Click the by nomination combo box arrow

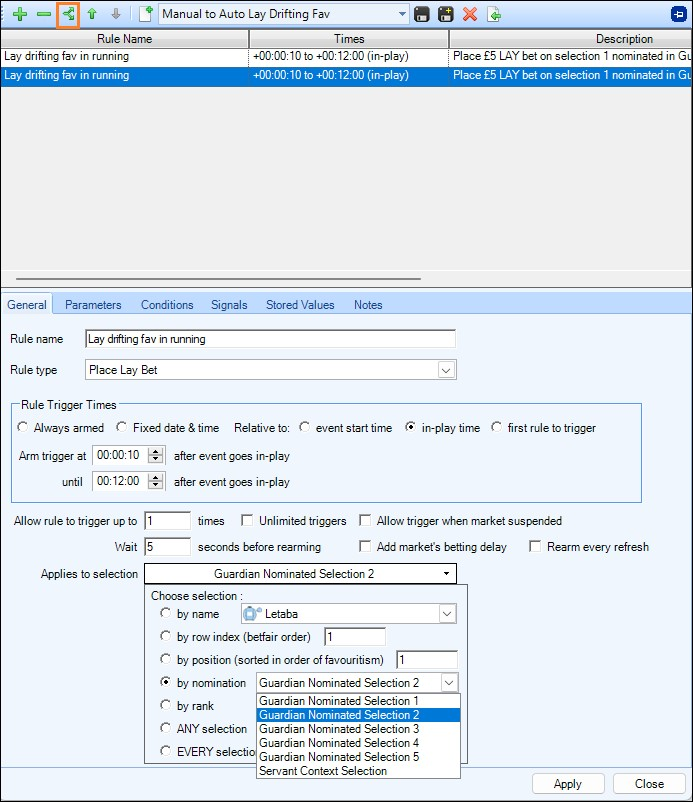[449, 683]
